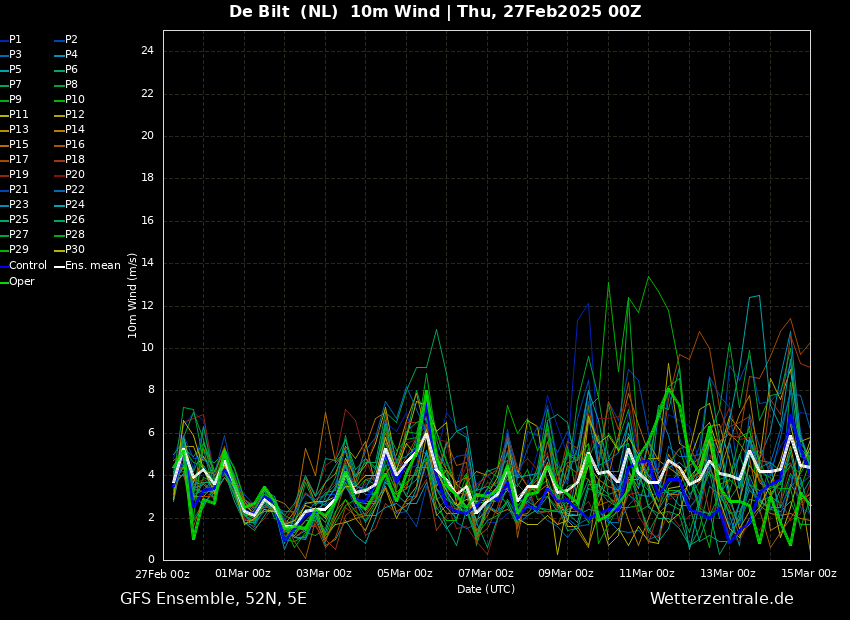The image size is (850, 620).
Task: Select the 27Feb 00z axis label
Action: pos(163,574)
